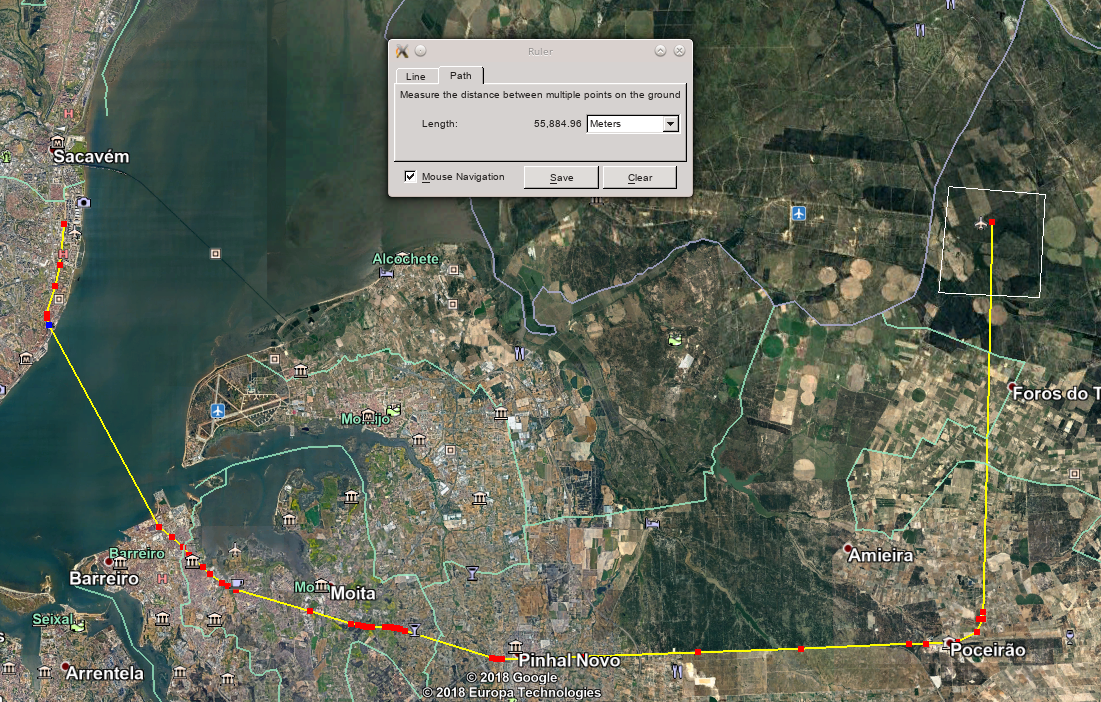Click the Seixal place label
This screenshot has width=1101, height=702.
(x=53, y=619)
